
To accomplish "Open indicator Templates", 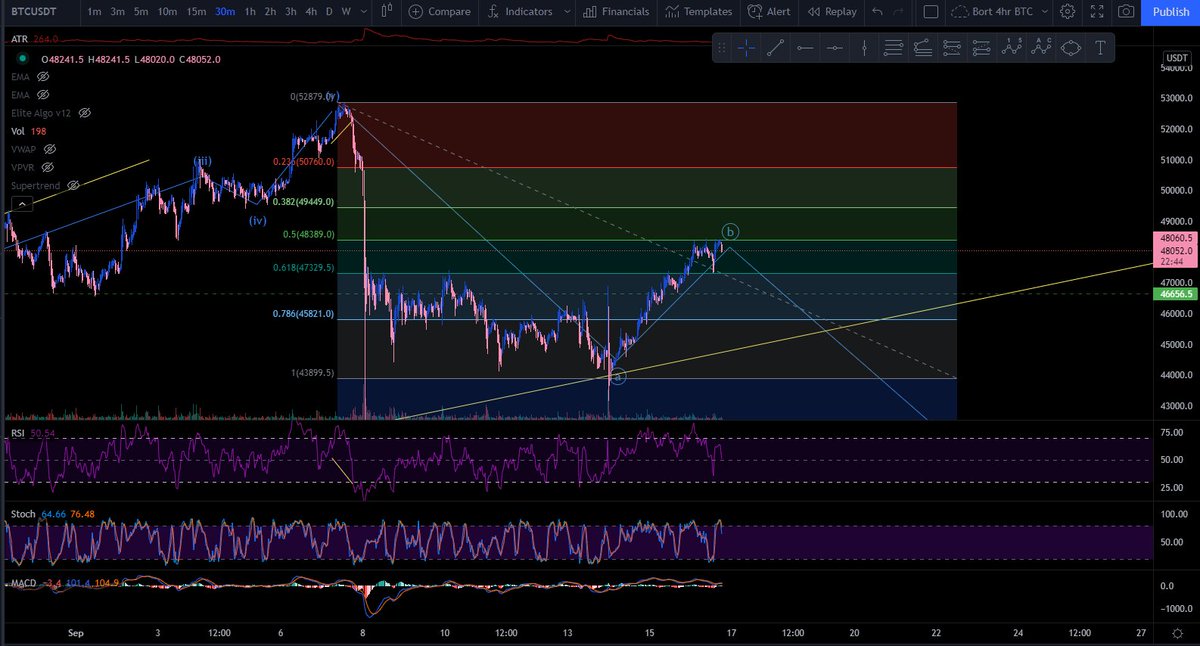I will pos(700,12).
